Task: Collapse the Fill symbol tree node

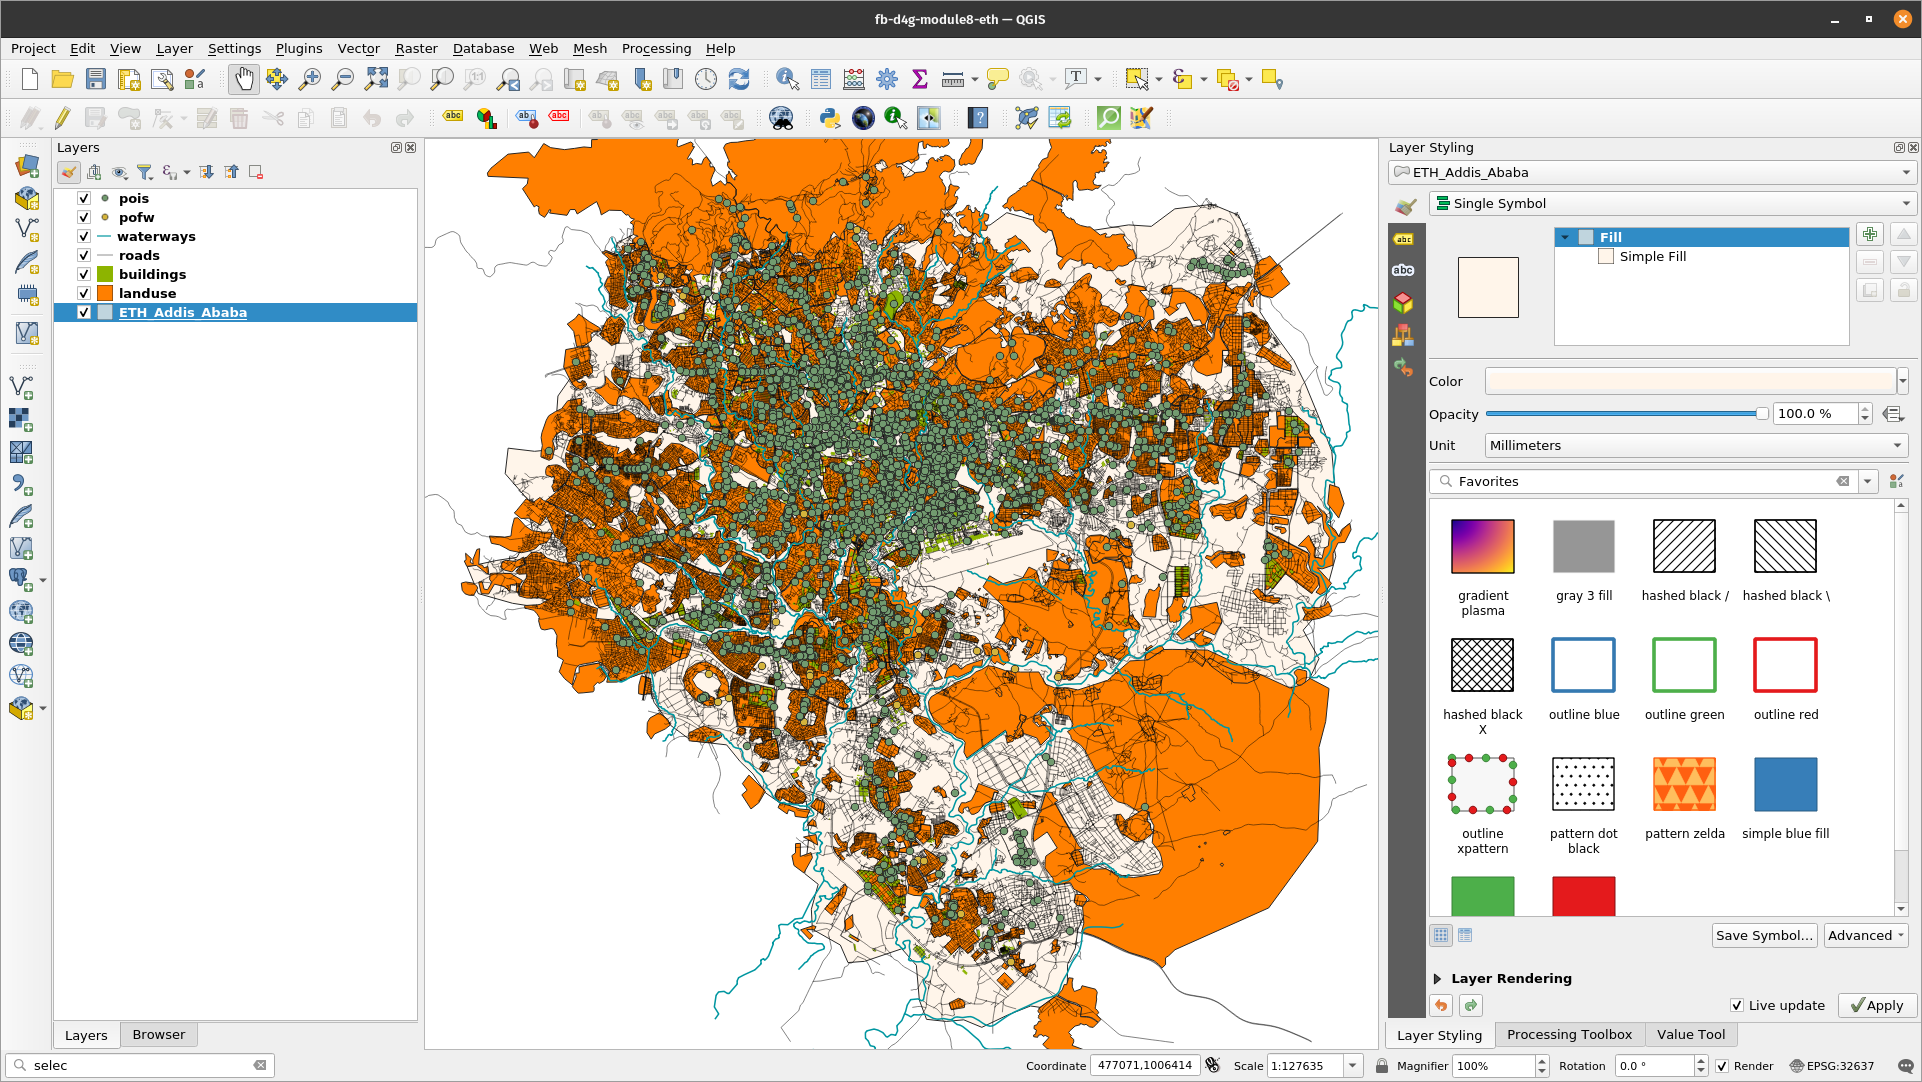Action: click(1565, 237)
